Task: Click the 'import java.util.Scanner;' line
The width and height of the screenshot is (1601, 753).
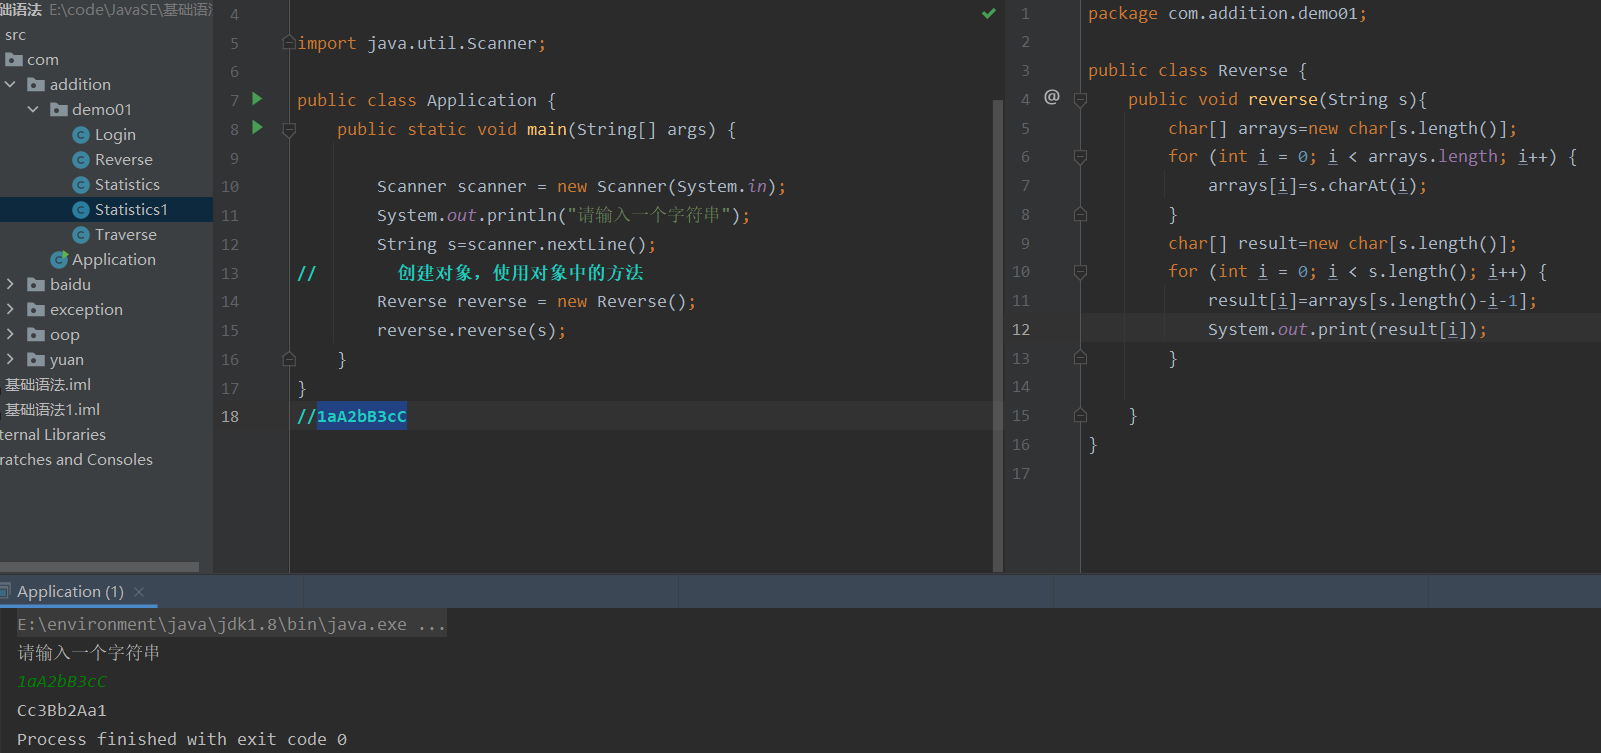Action: click(x=421, y=44)
